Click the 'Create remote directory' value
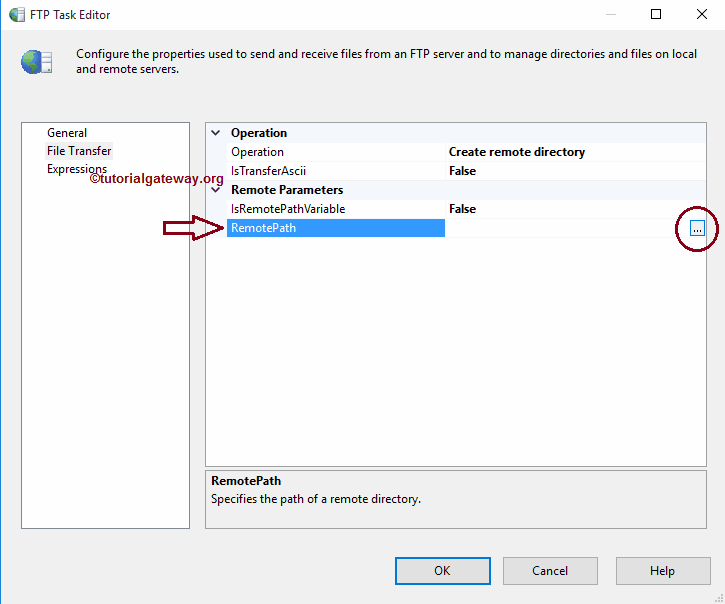Viewport: 725px width, 604px height. pos(517,152)
